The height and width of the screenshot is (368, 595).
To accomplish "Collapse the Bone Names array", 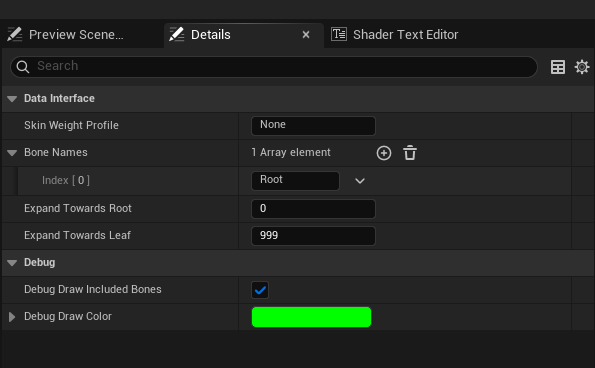I will tap(12, 153).
